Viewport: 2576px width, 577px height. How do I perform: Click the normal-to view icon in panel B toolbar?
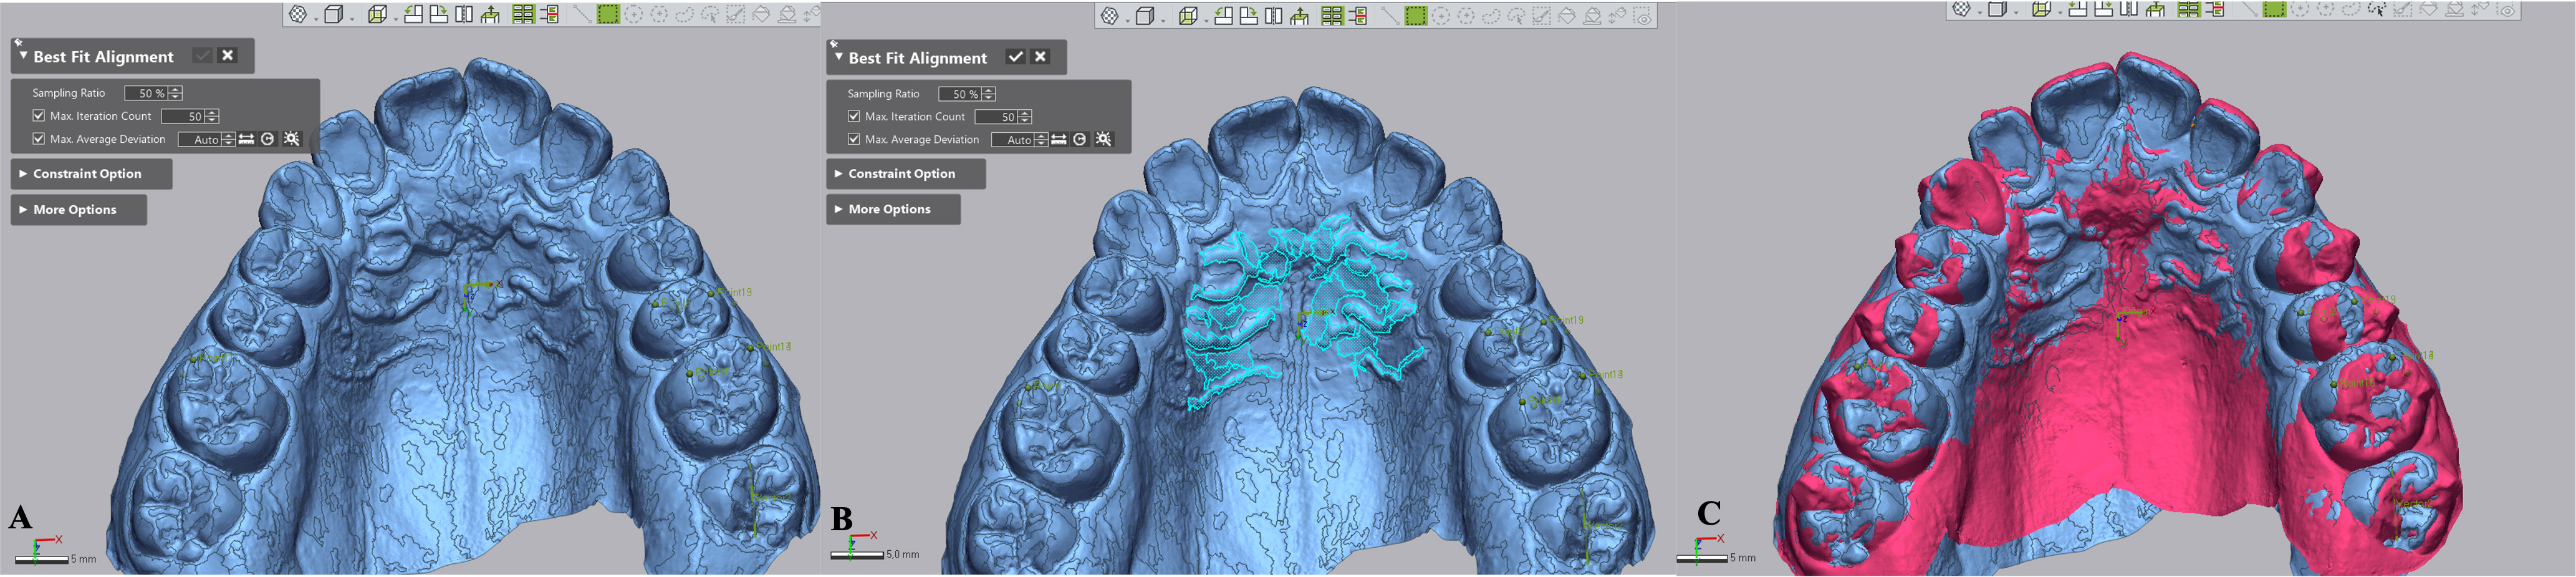(1300, 15)
